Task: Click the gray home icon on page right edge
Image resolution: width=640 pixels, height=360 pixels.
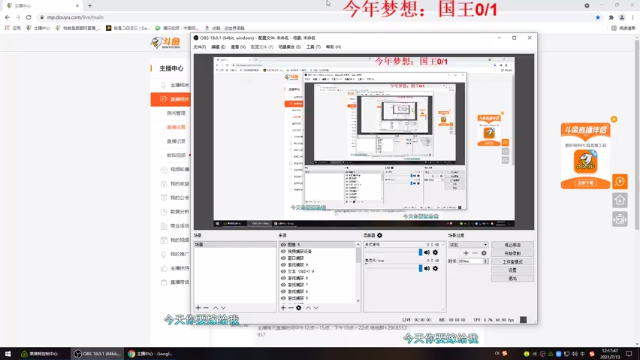Action: coord(620,200)
